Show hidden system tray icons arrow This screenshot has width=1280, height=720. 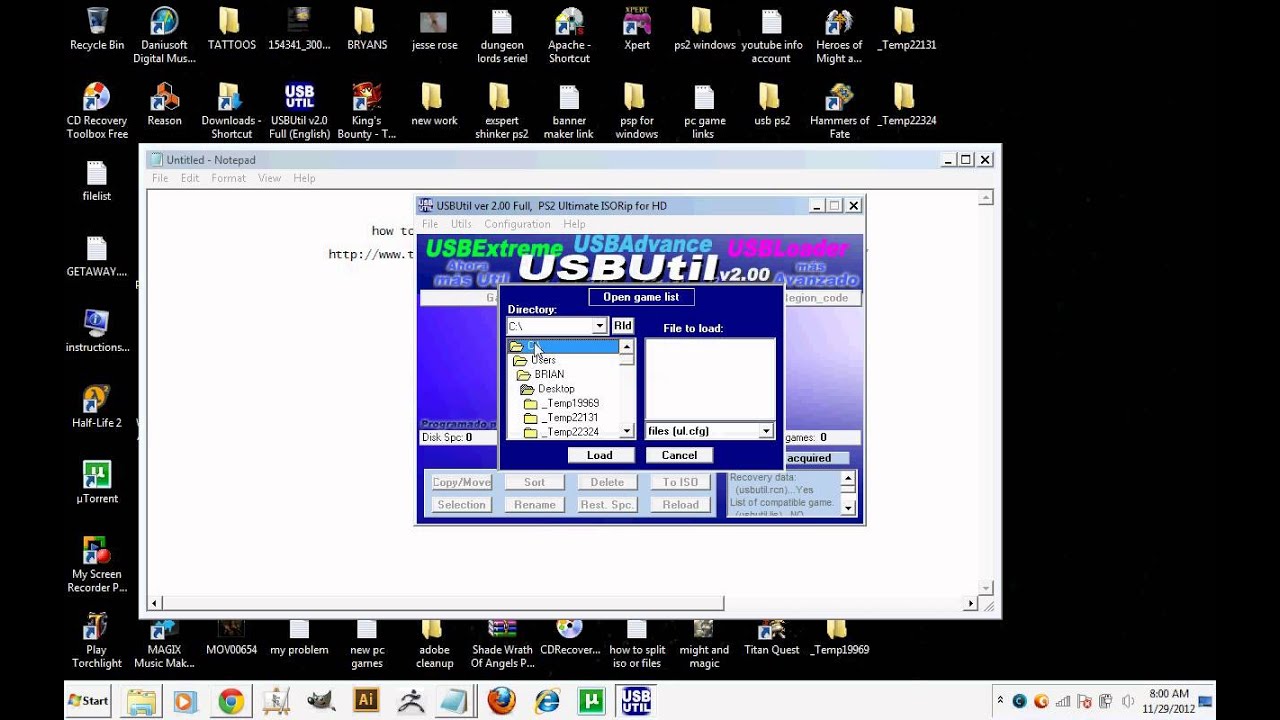pos(1000,700)
